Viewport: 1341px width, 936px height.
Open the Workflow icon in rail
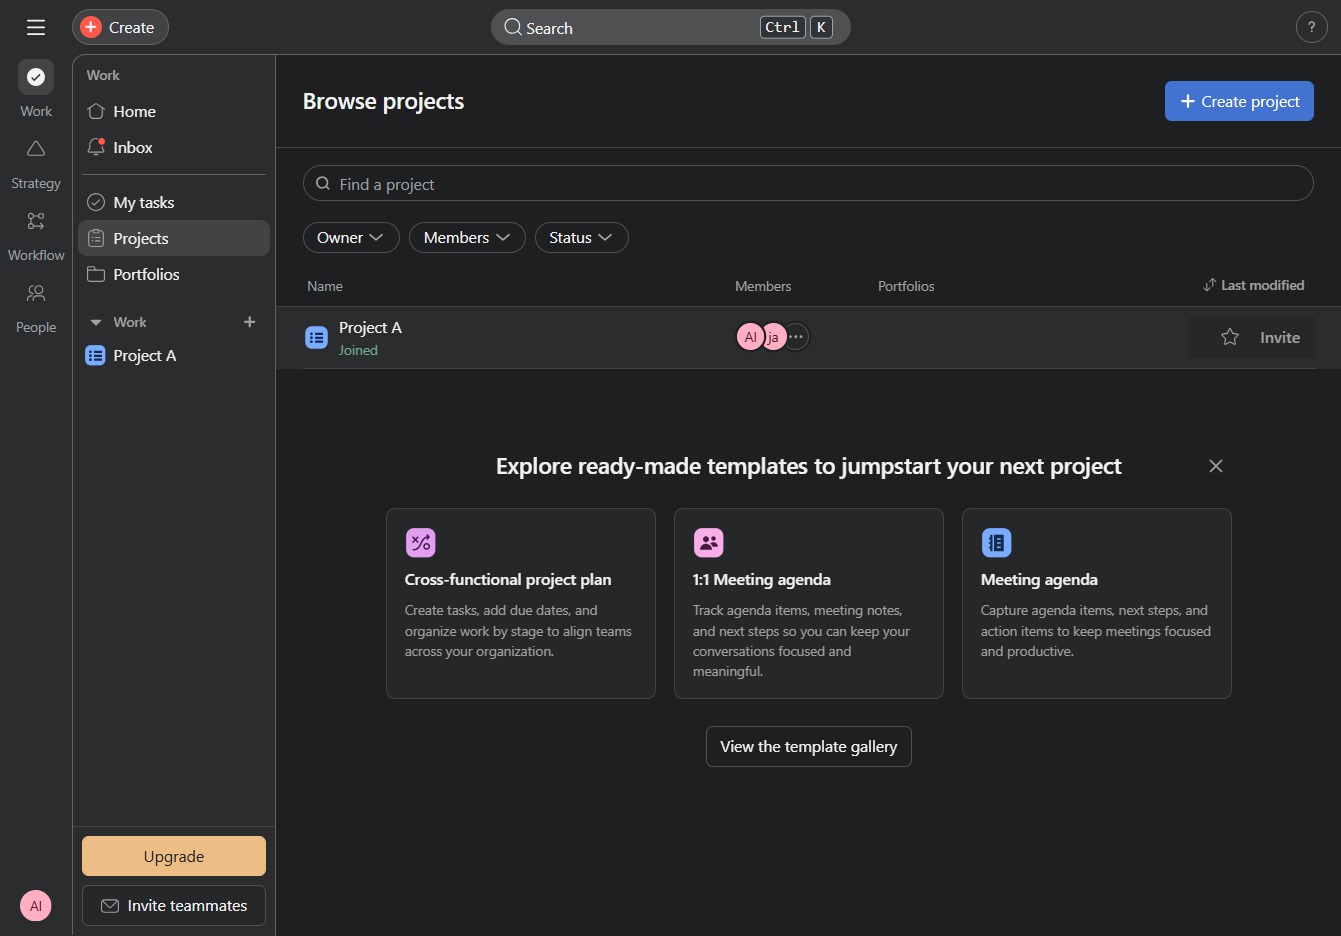coord(36,221)
